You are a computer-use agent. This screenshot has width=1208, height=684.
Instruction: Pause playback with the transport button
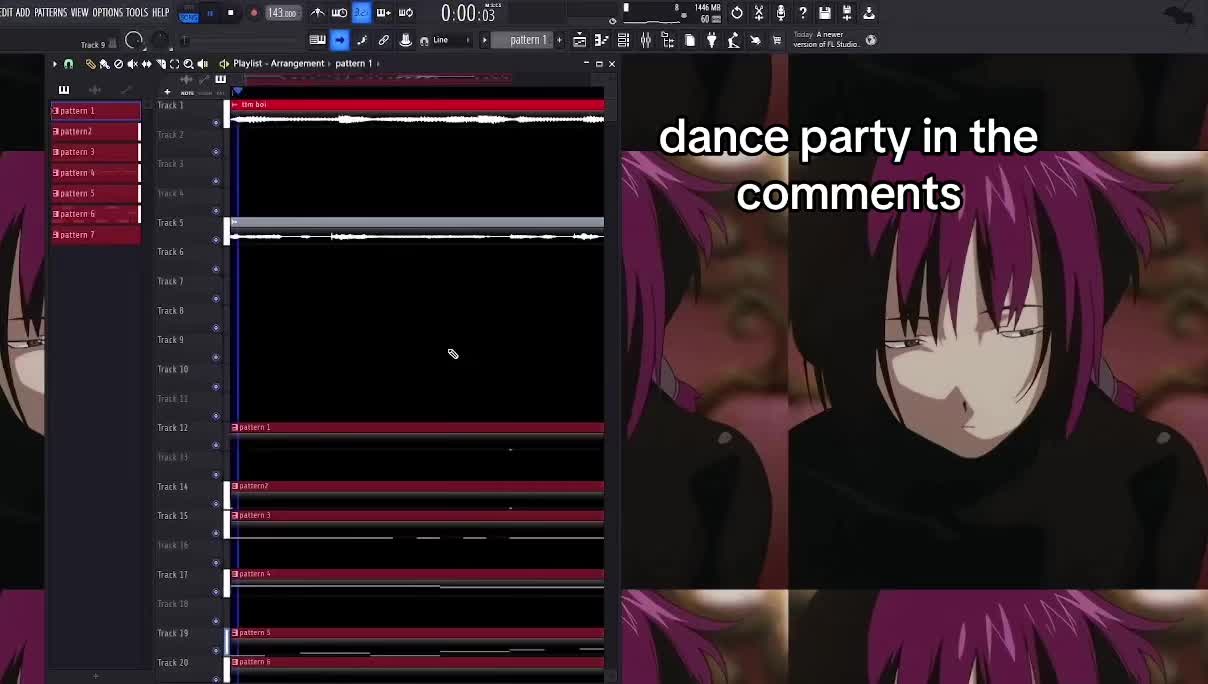point(210,13)
